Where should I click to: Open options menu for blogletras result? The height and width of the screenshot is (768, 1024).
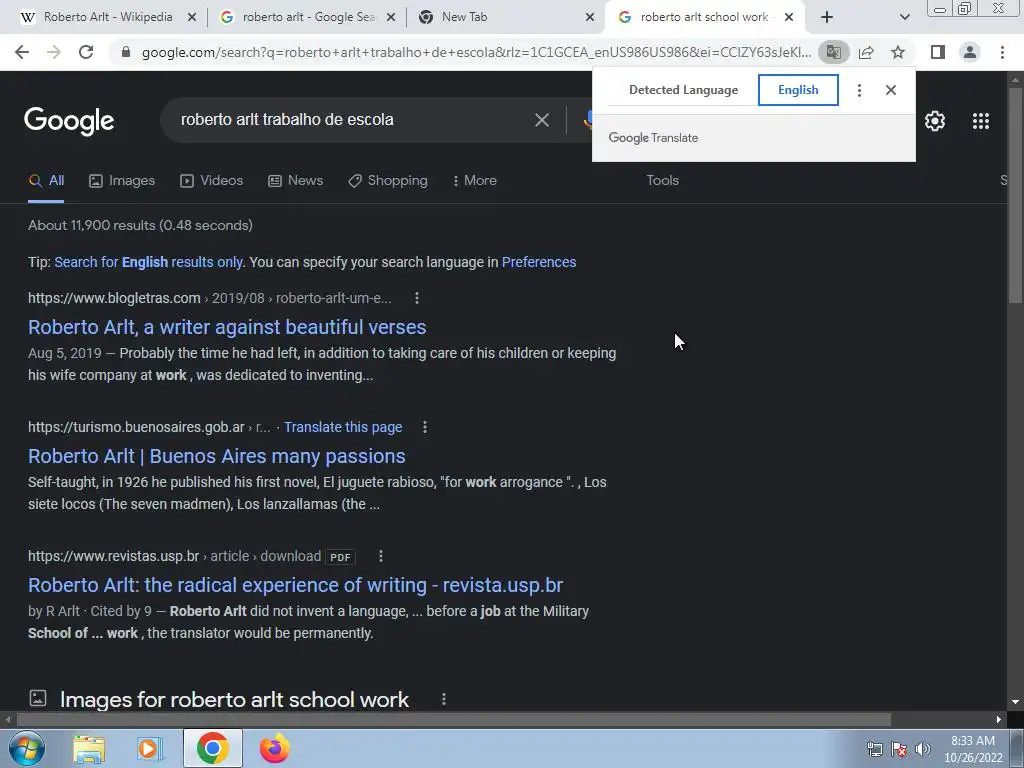[417, 298]
